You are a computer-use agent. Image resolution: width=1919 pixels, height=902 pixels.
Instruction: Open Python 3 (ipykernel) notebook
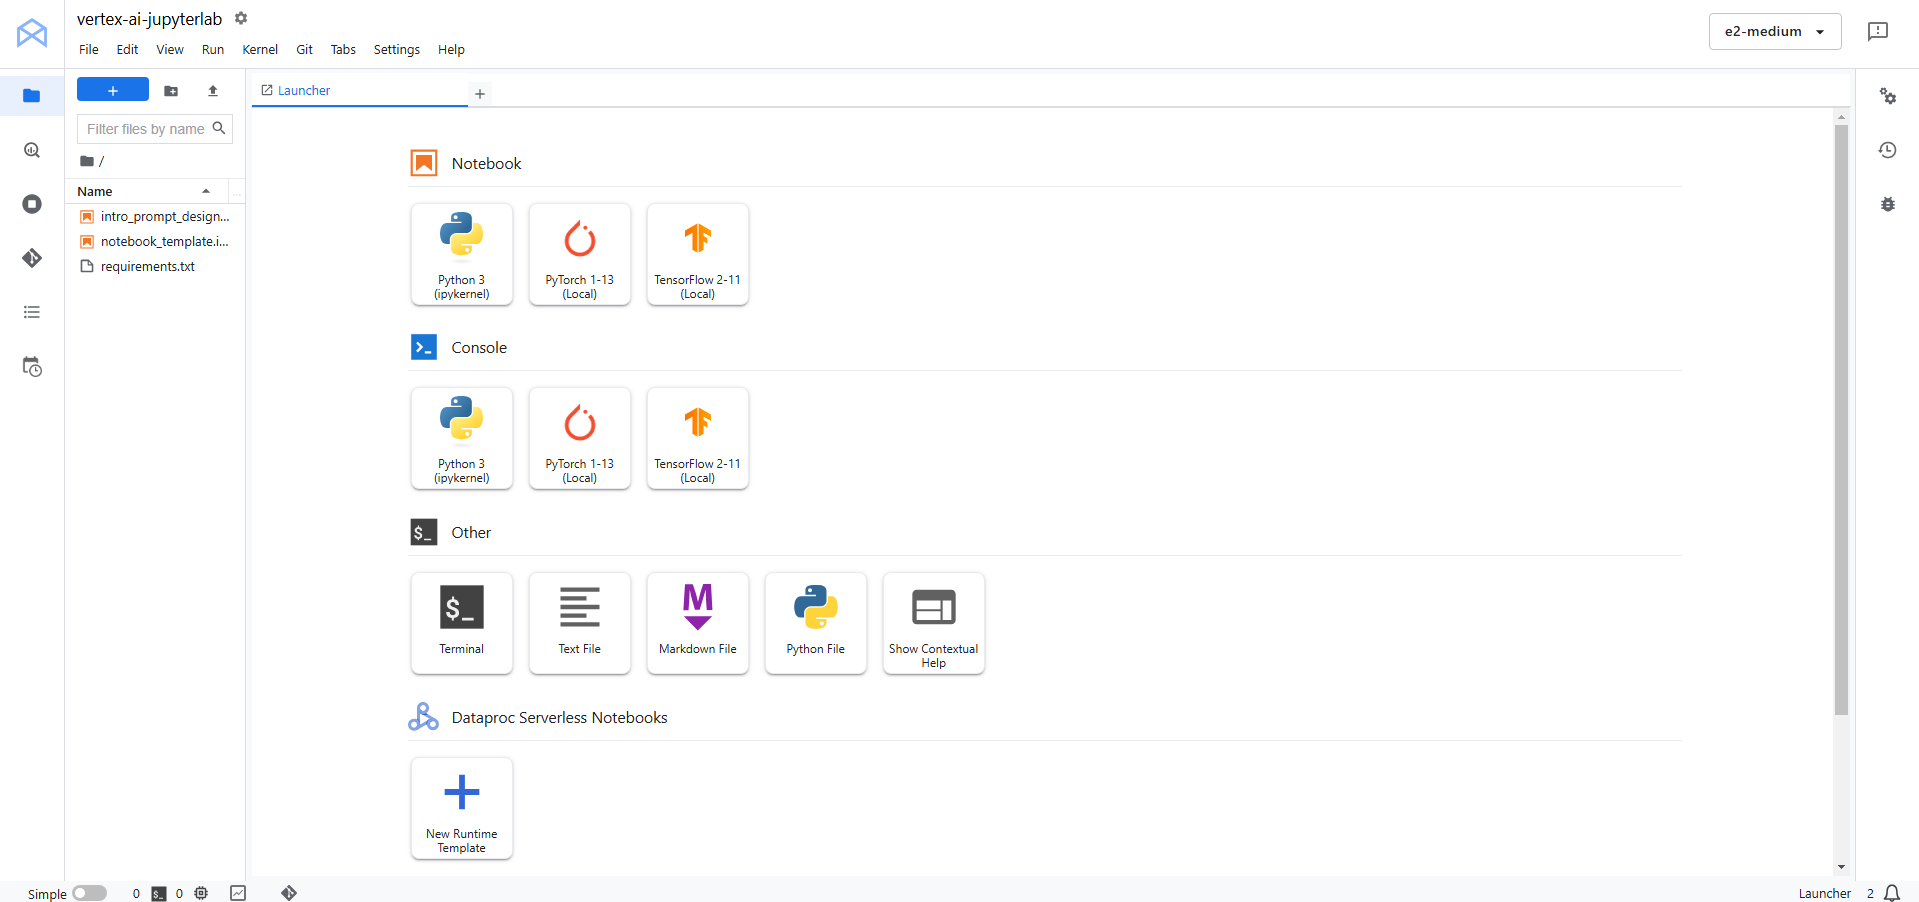point(461,254)
